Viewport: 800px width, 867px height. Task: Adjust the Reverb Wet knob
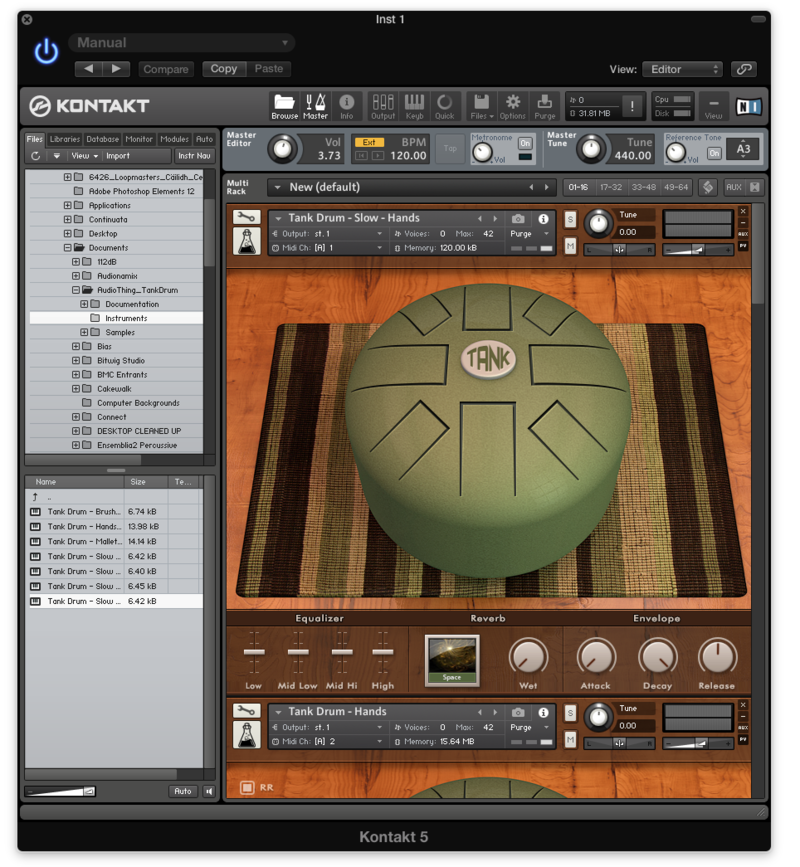click(x=528, y=658)
